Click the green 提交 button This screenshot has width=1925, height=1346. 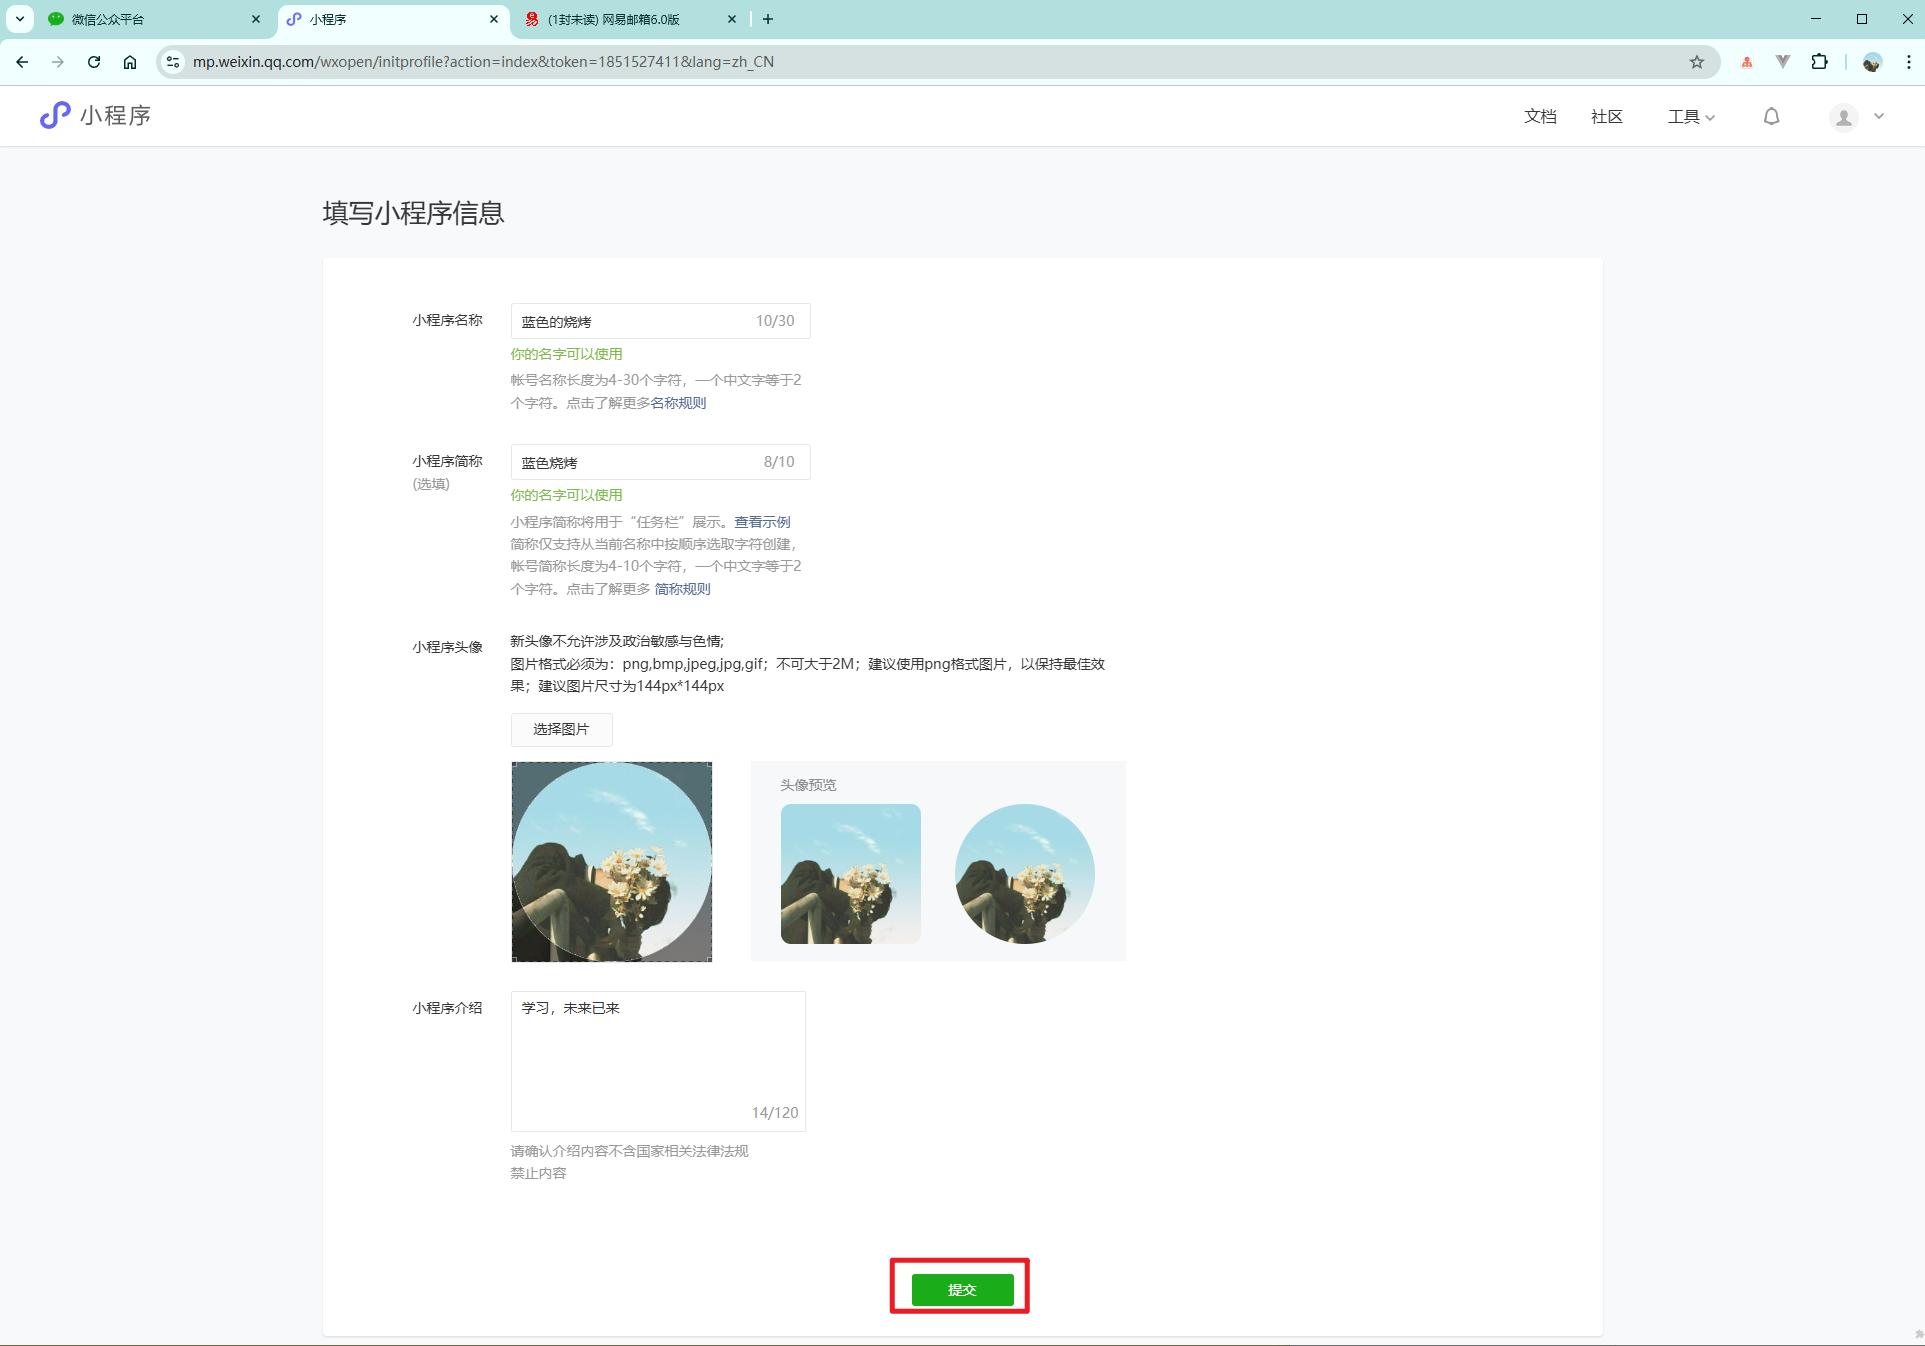pyautogui.click(x=962, y=1289)
